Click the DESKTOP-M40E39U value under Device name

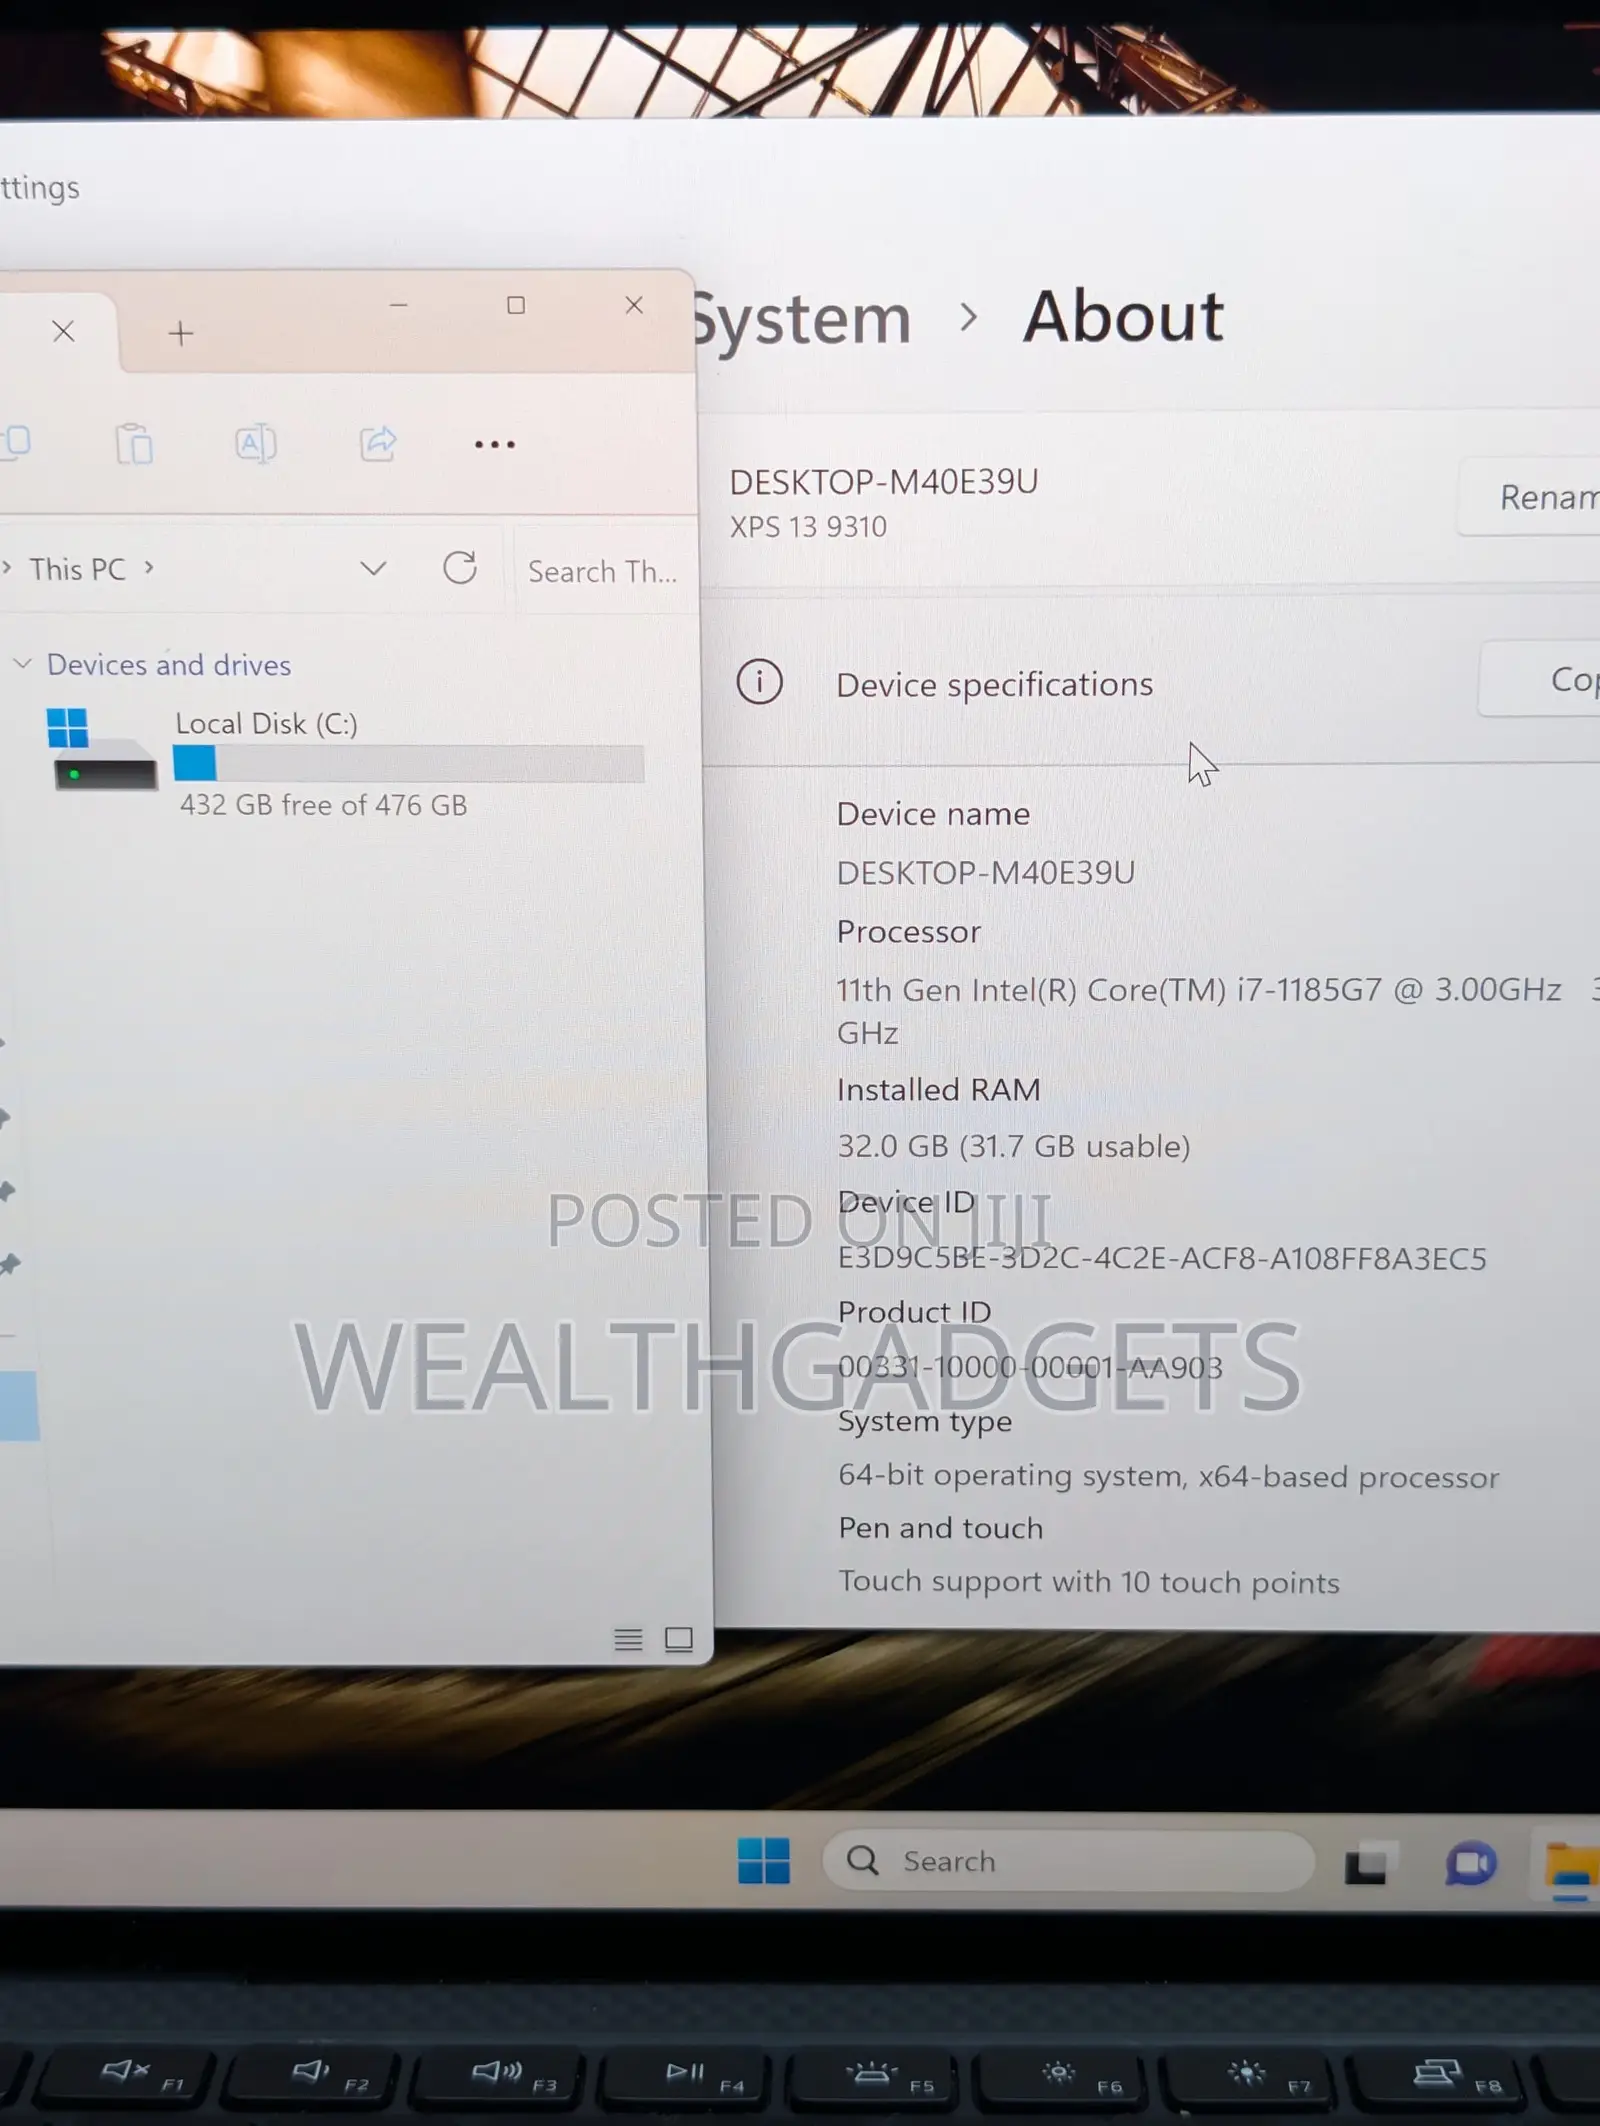[x=986, y=873]
